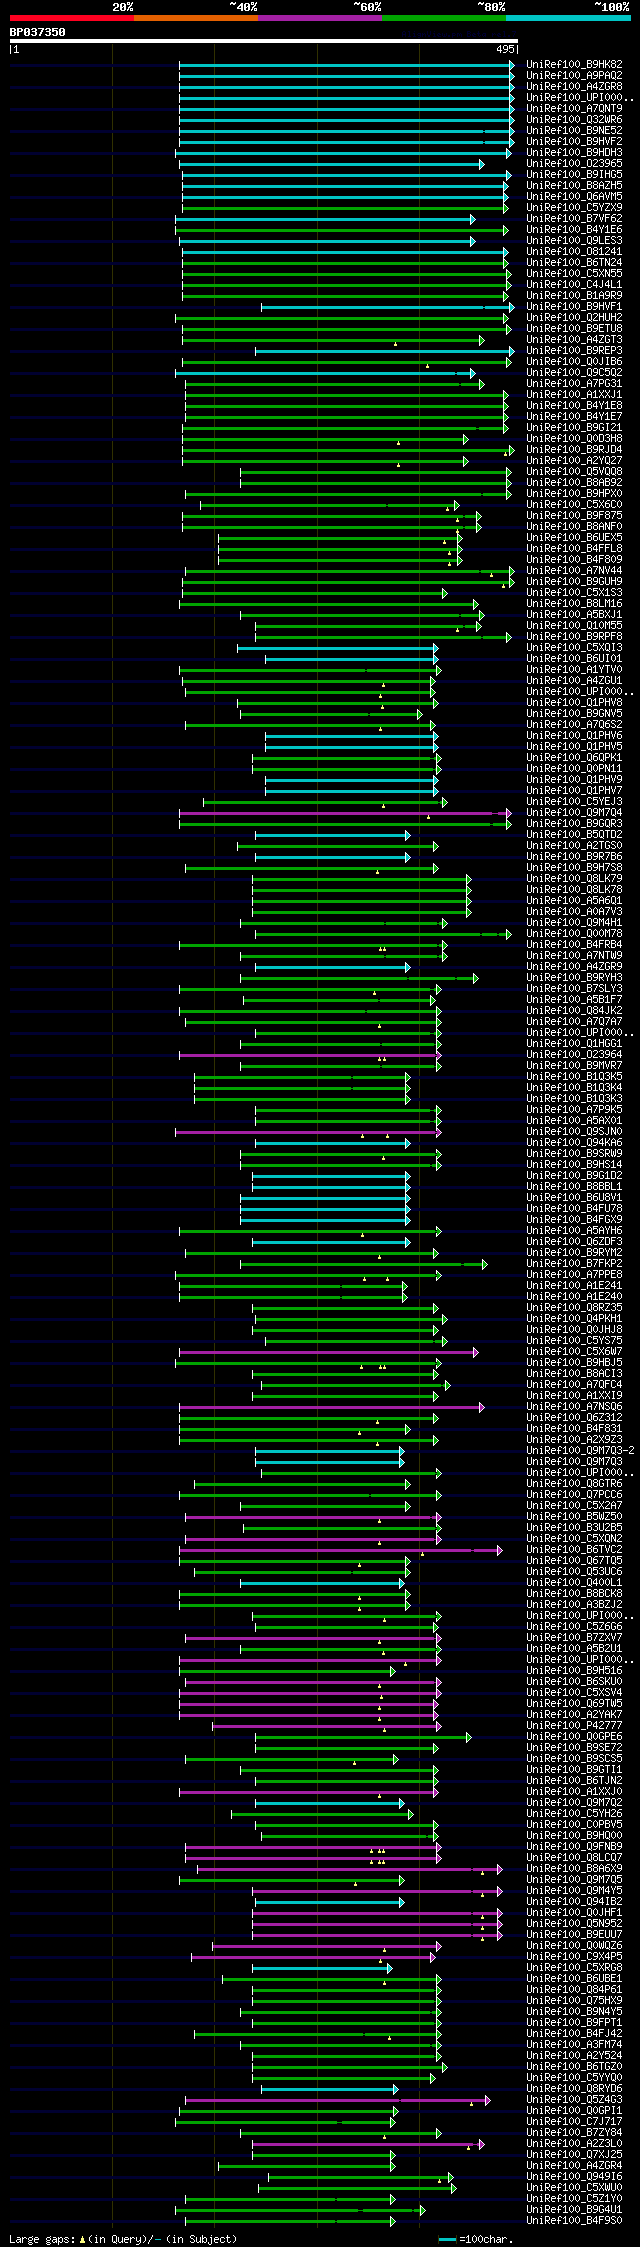Open hit UniRef100_B9HK82
This screenshot has height=2247, width=640.
coord(574,64)
